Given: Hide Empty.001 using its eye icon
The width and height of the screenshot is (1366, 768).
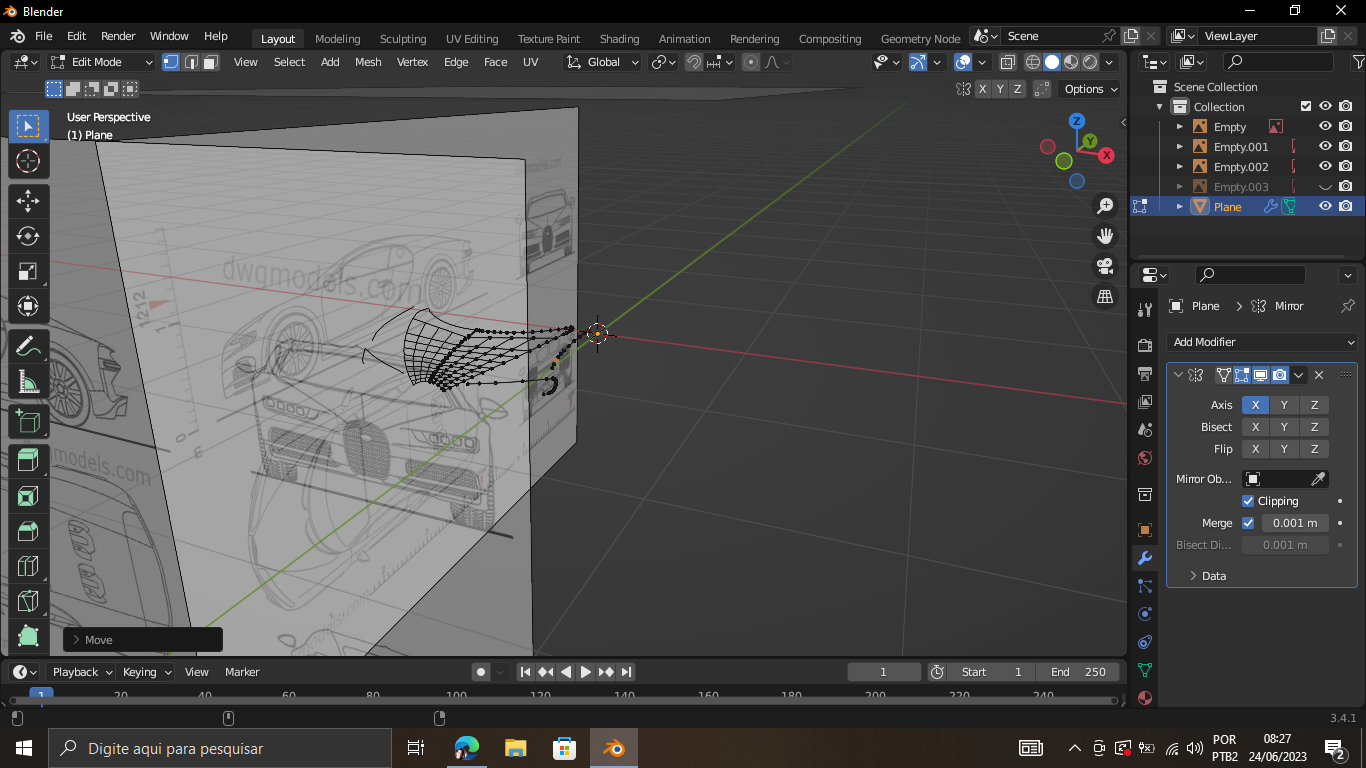Looking at the screenshot, I should pyautogui.click(x=1325, y=147).
